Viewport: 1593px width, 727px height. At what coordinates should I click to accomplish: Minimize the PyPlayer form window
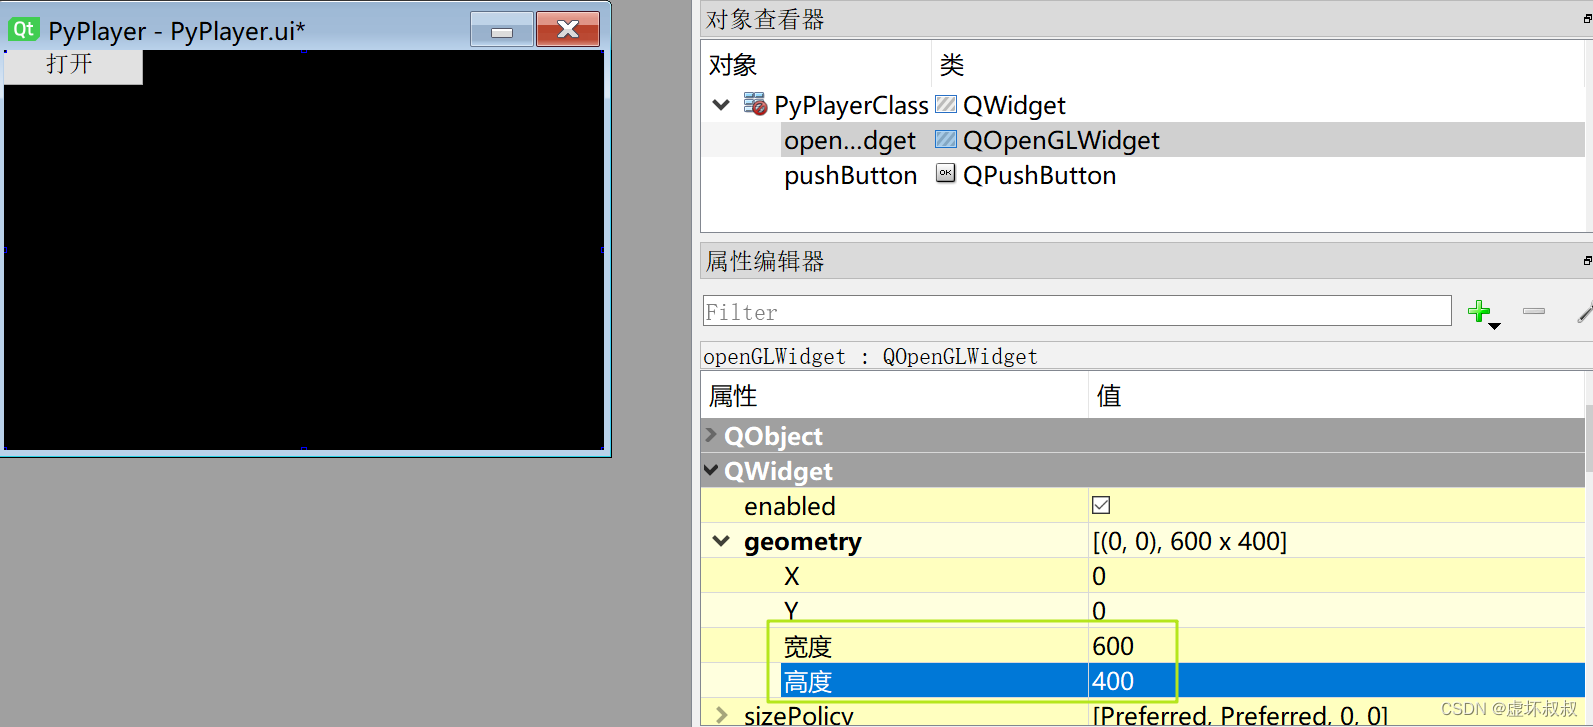[x=502, y=30]
